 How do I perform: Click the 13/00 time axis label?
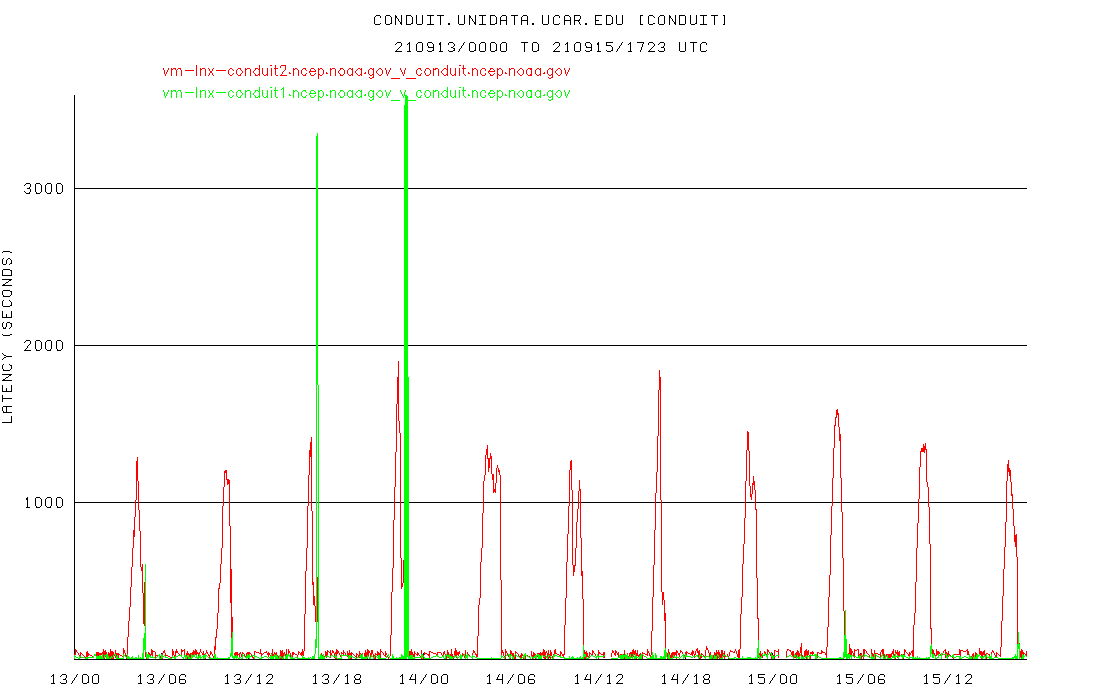(74, 679)
